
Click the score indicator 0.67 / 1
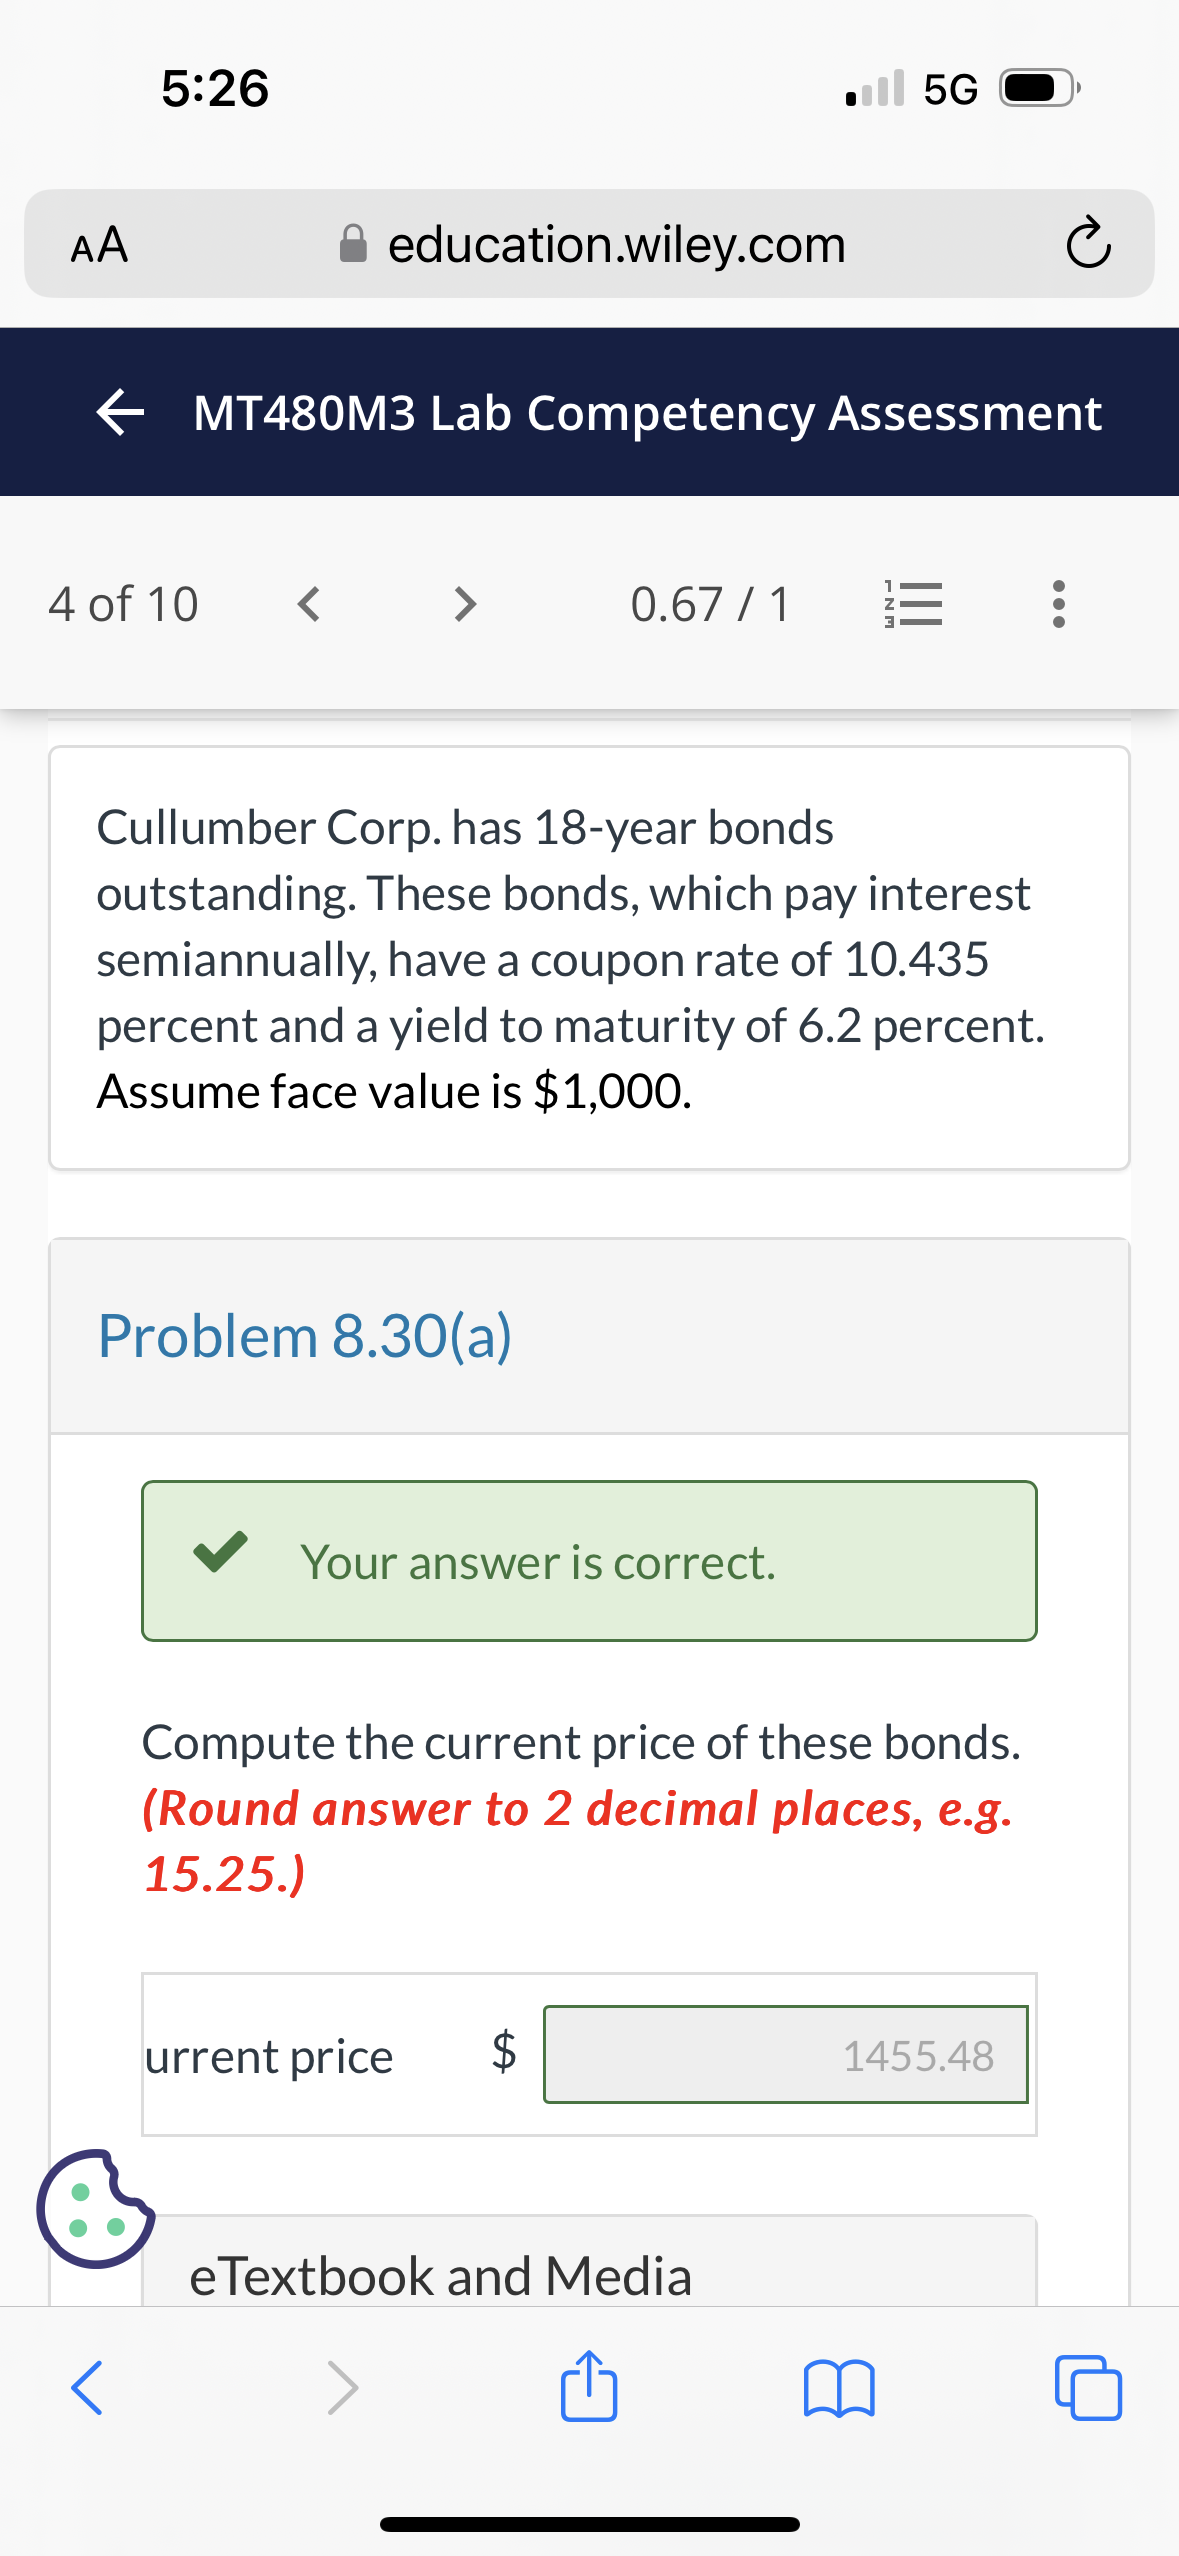pos(711,603)
